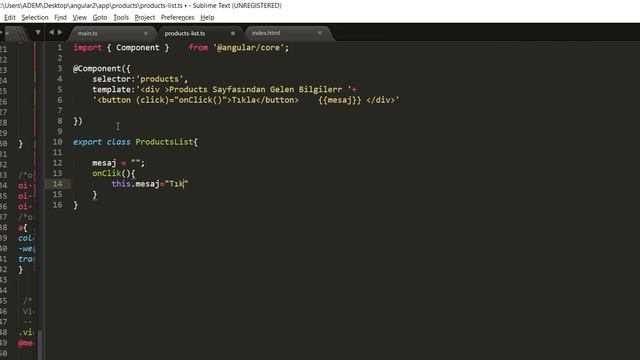Click the '})' on line 8
Viewport: 640px width, 360px height.
click(78, 121)
